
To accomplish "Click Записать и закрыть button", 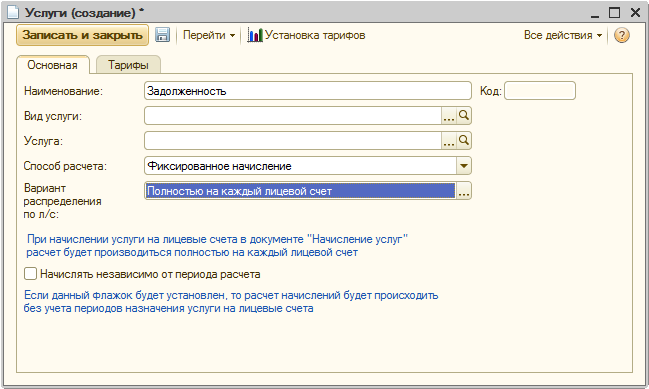I will (82, 35).
